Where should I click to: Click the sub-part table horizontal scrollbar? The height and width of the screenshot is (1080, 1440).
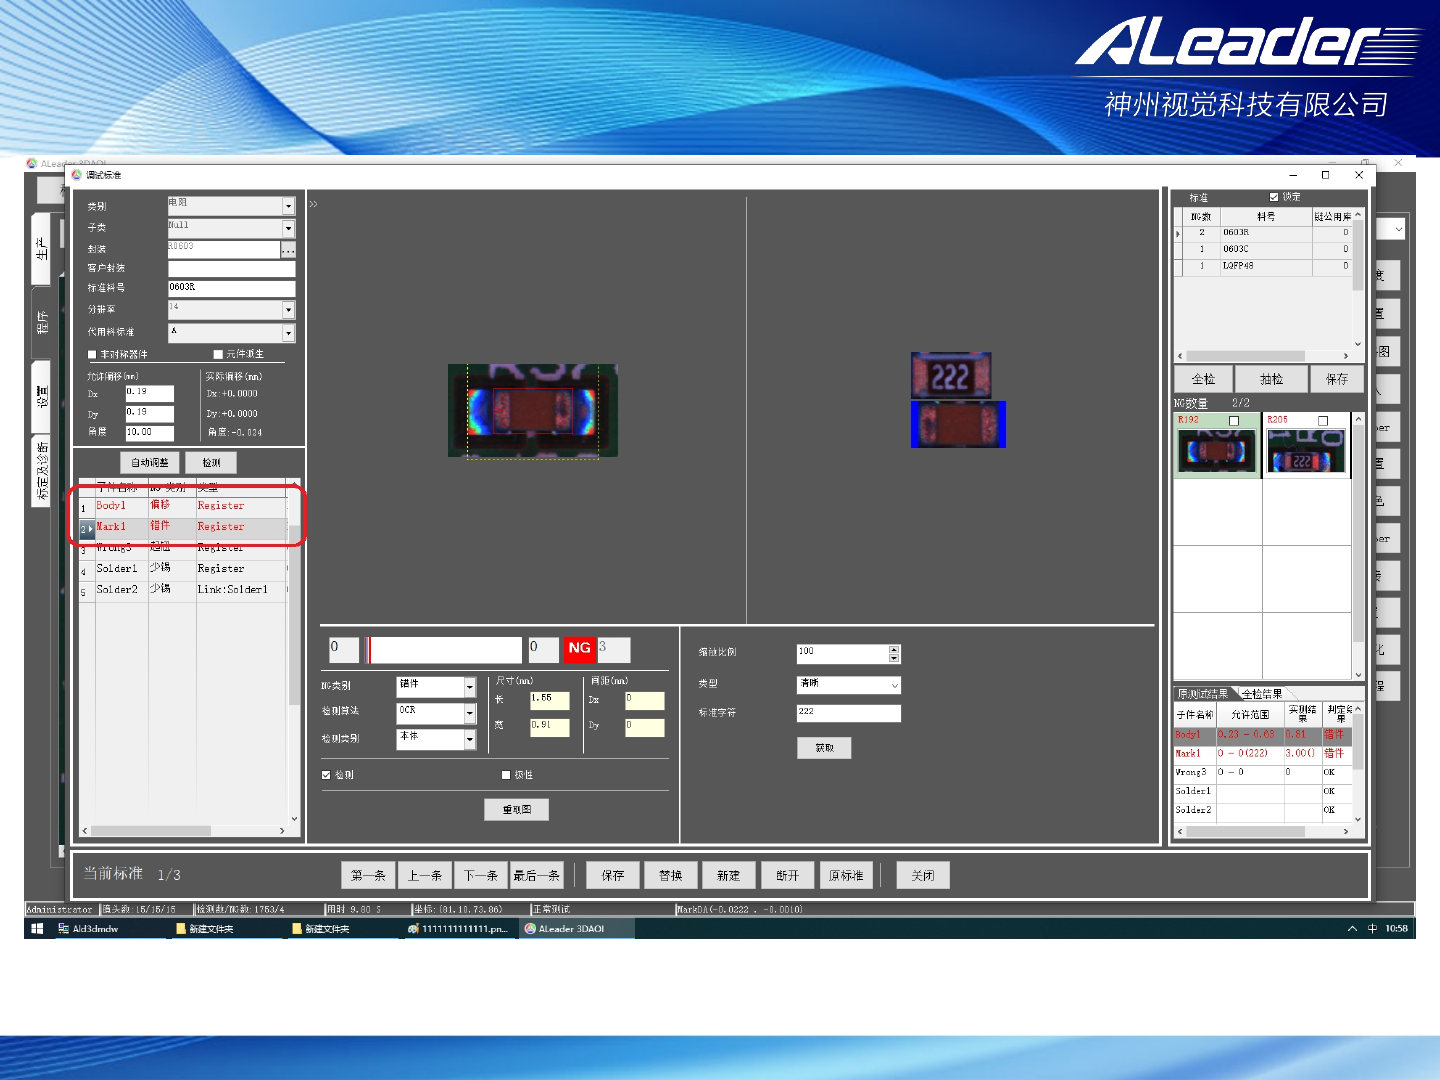coord(185,830)
